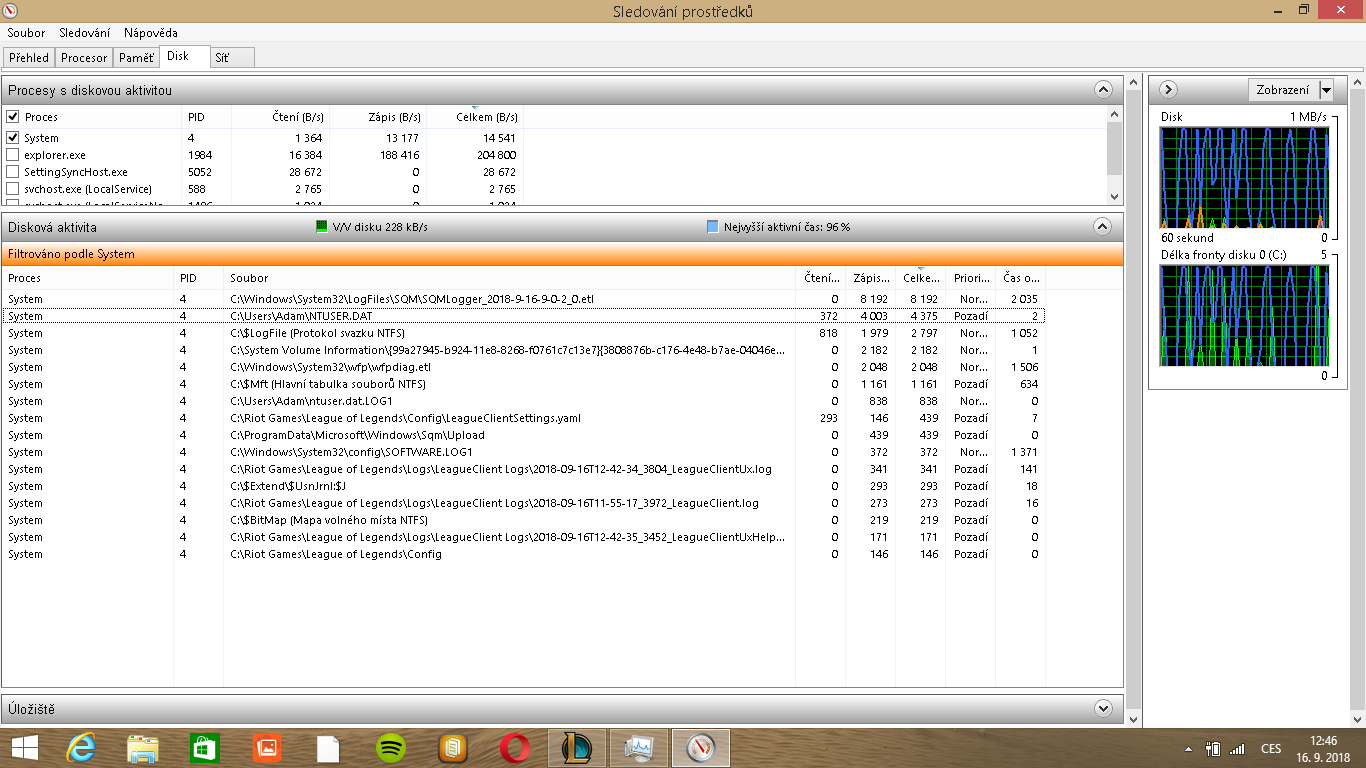Check the svchost.exe (LocalService) checkbox
Viewport: 1366px width, 768px height.
pos(13,189)
